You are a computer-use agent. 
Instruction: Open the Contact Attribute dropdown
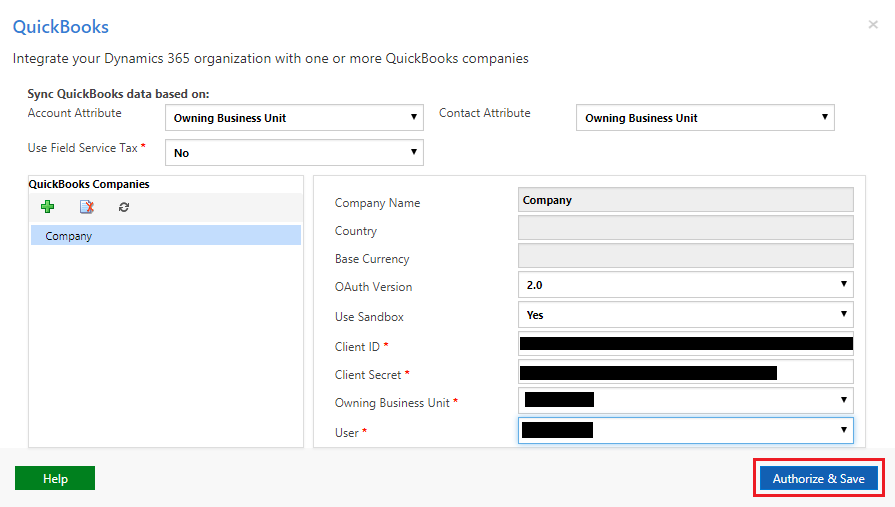705,118
